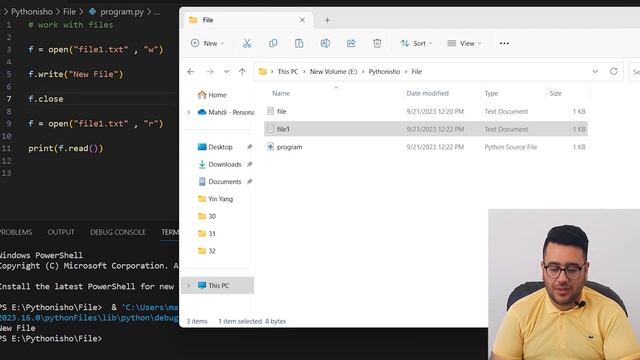Open the Yin Yang folder shortcut

216,199
